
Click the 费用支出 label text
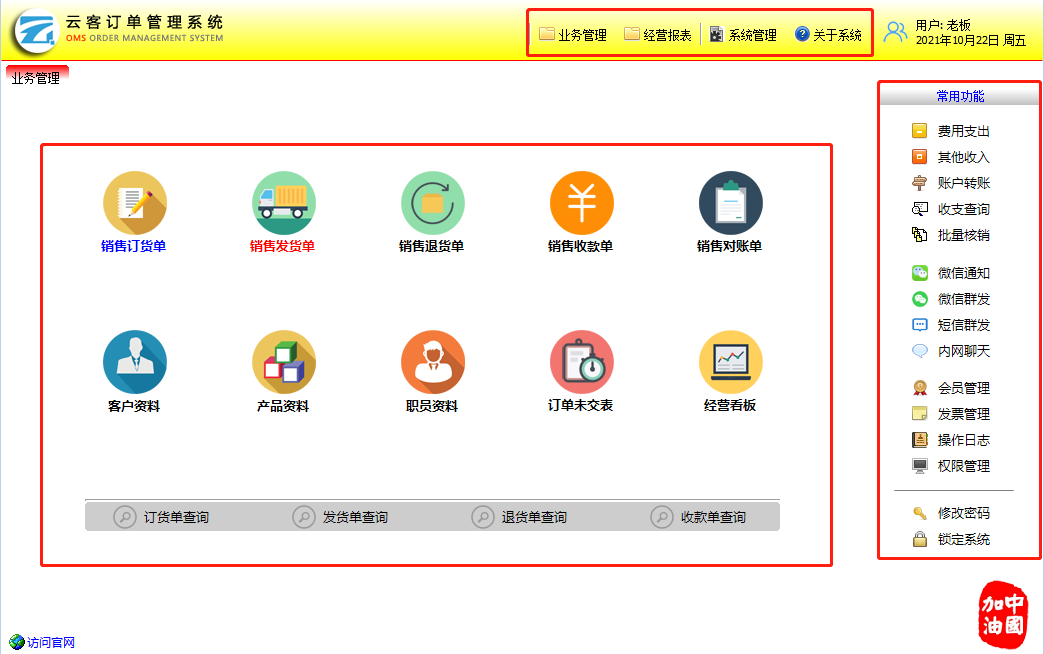coord(963,131)
